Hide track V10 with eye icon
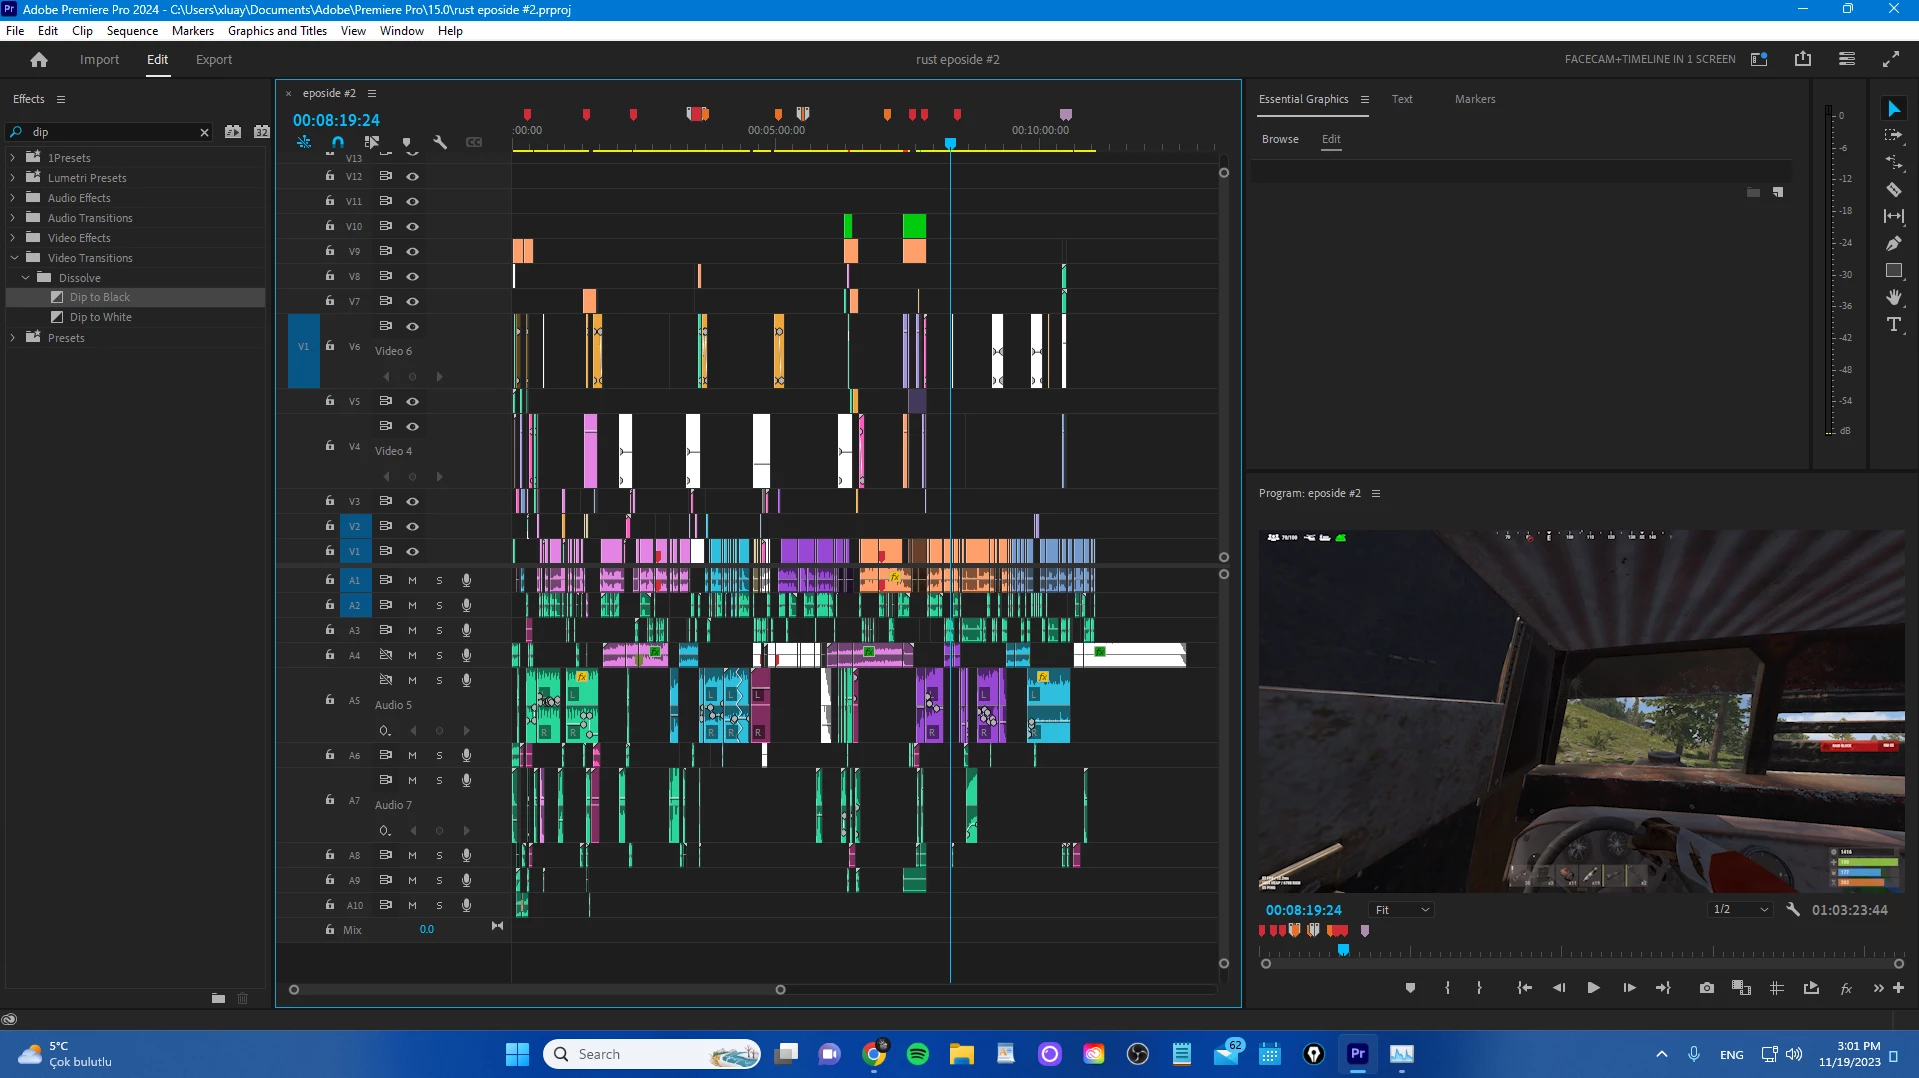1919x1078 pixels. click(x=412, y=227)
